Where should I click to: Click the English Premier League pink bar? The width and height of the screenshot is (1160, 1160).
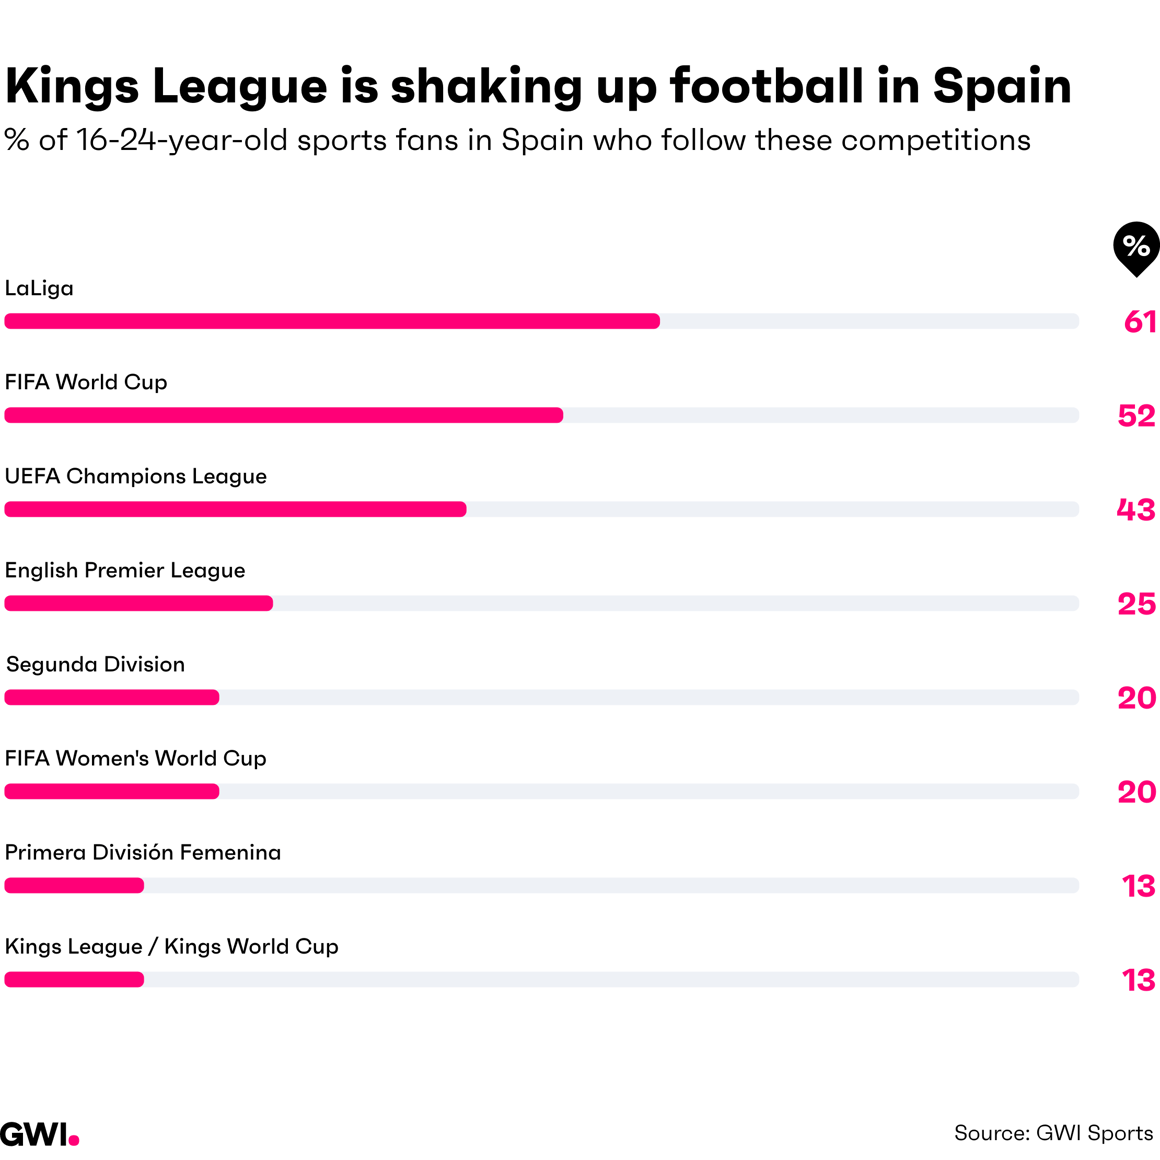[139, 603]
